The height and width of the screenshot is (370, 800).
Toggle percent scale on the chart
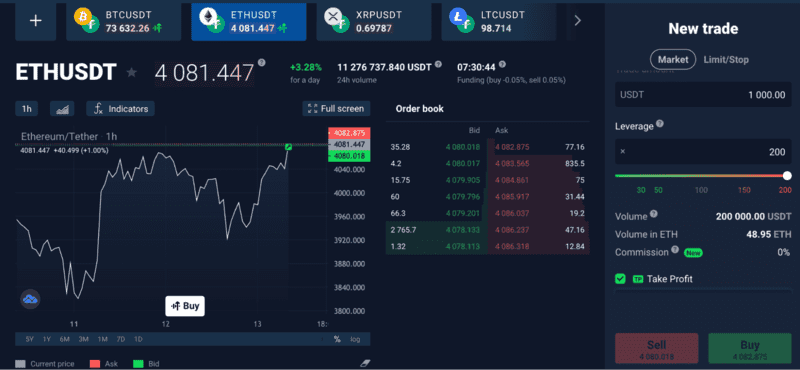337,339
